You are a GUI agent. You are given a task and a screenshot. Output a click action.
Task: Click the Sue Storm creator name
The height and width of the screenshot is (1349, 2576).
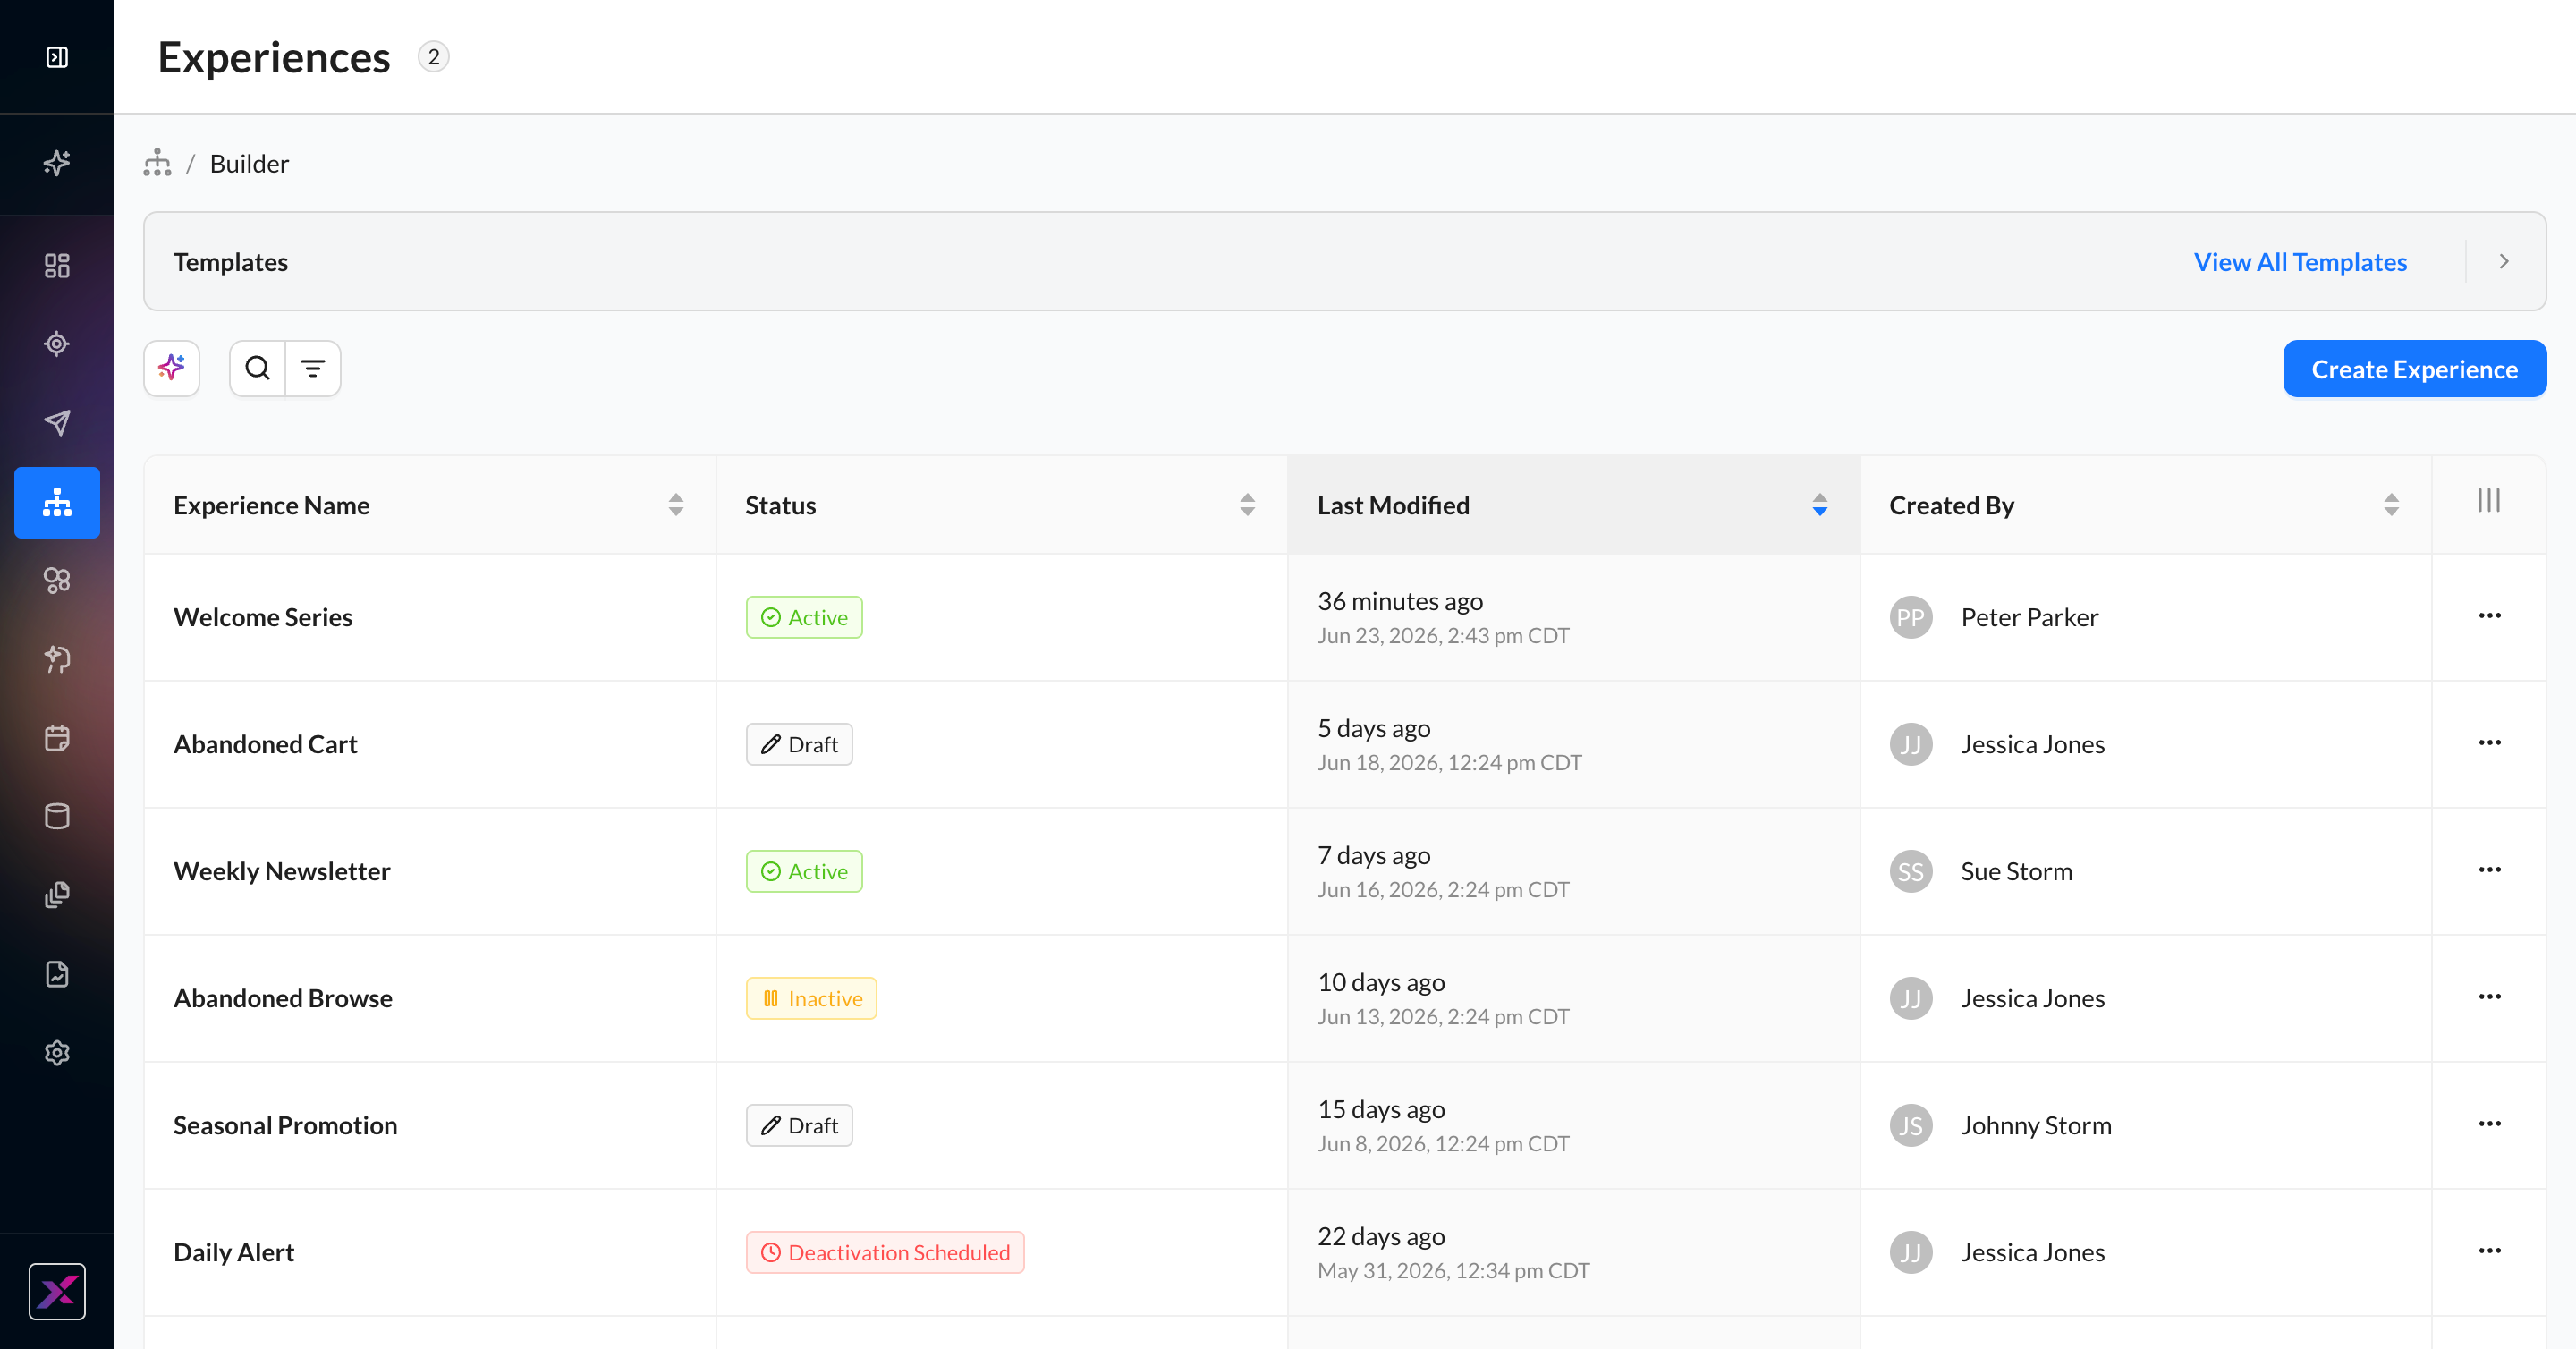click(2016, 871)
